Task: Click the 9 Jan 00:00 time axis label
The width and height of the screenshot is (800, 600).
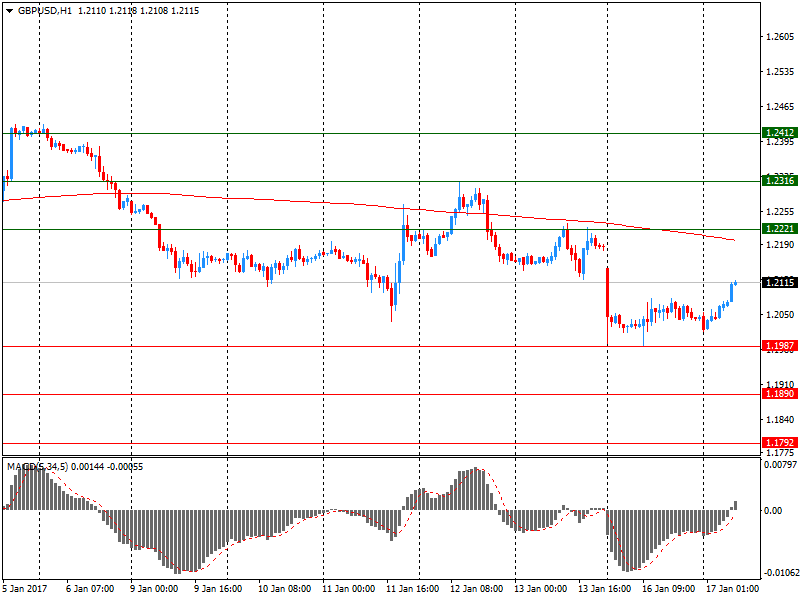Action: tap(154, 589)
